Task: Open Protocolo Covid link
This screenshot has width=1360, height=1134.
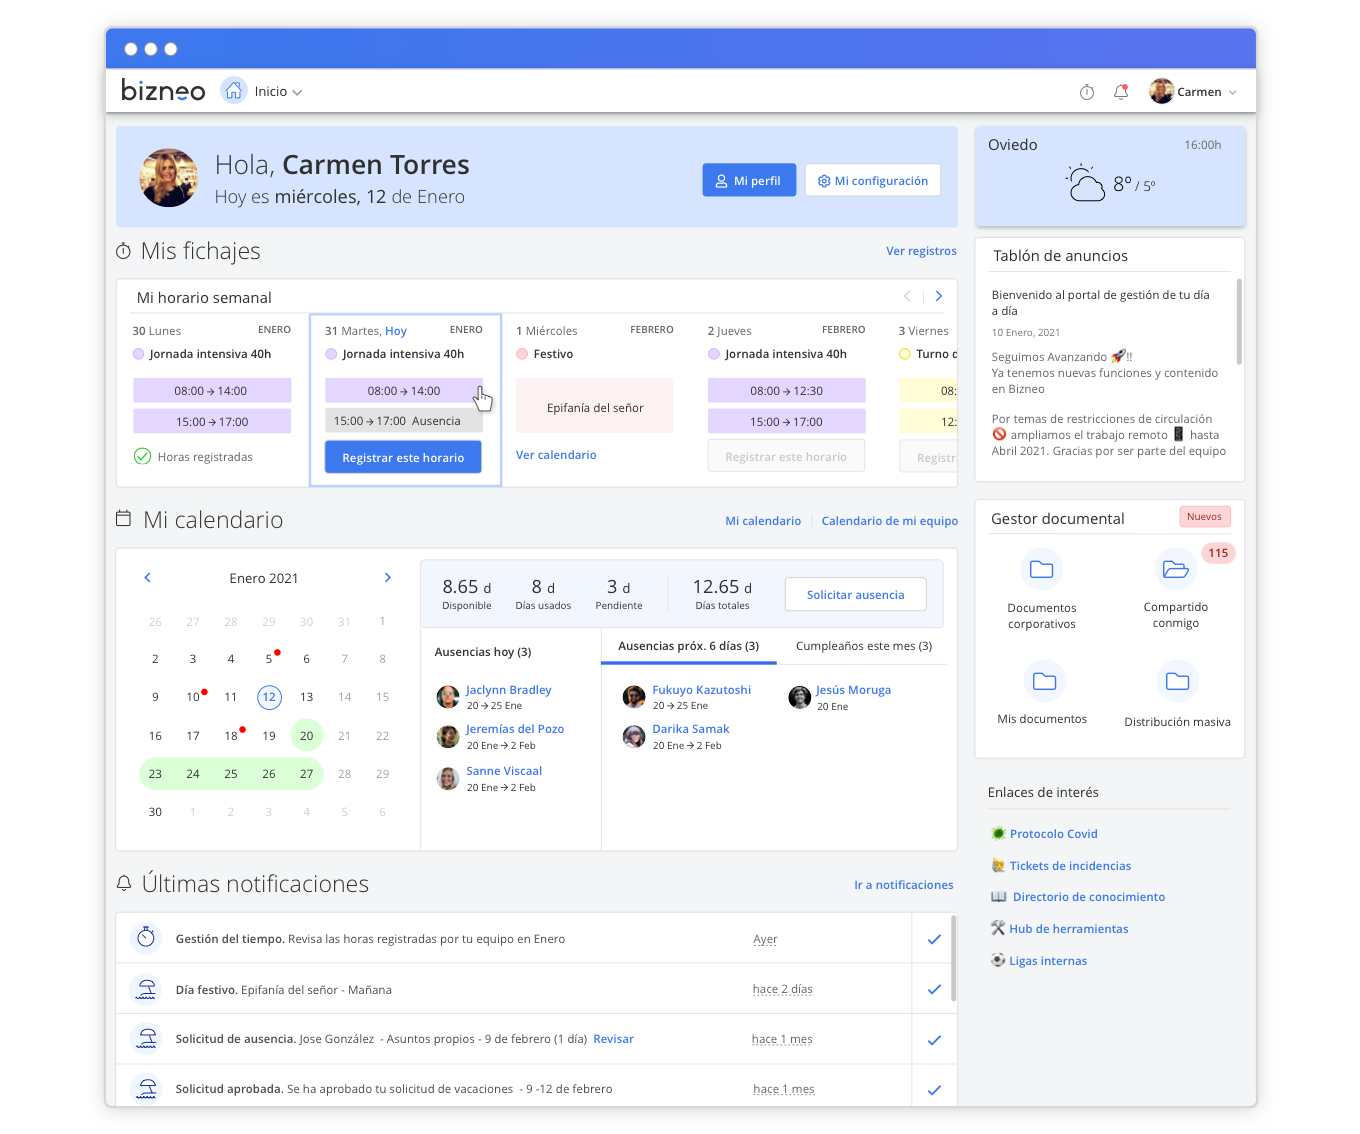Action: point(1053,834)
